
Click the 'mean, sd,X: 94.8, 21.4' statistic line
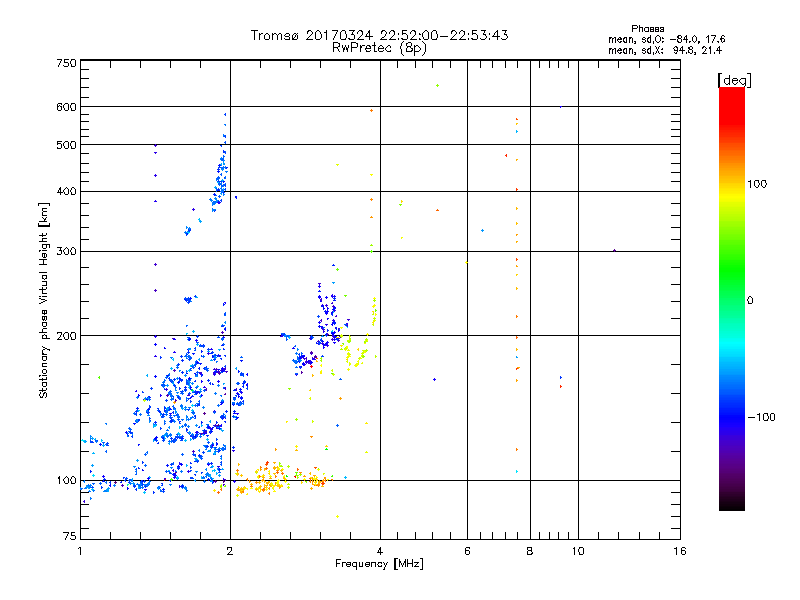tap(665, 50)
